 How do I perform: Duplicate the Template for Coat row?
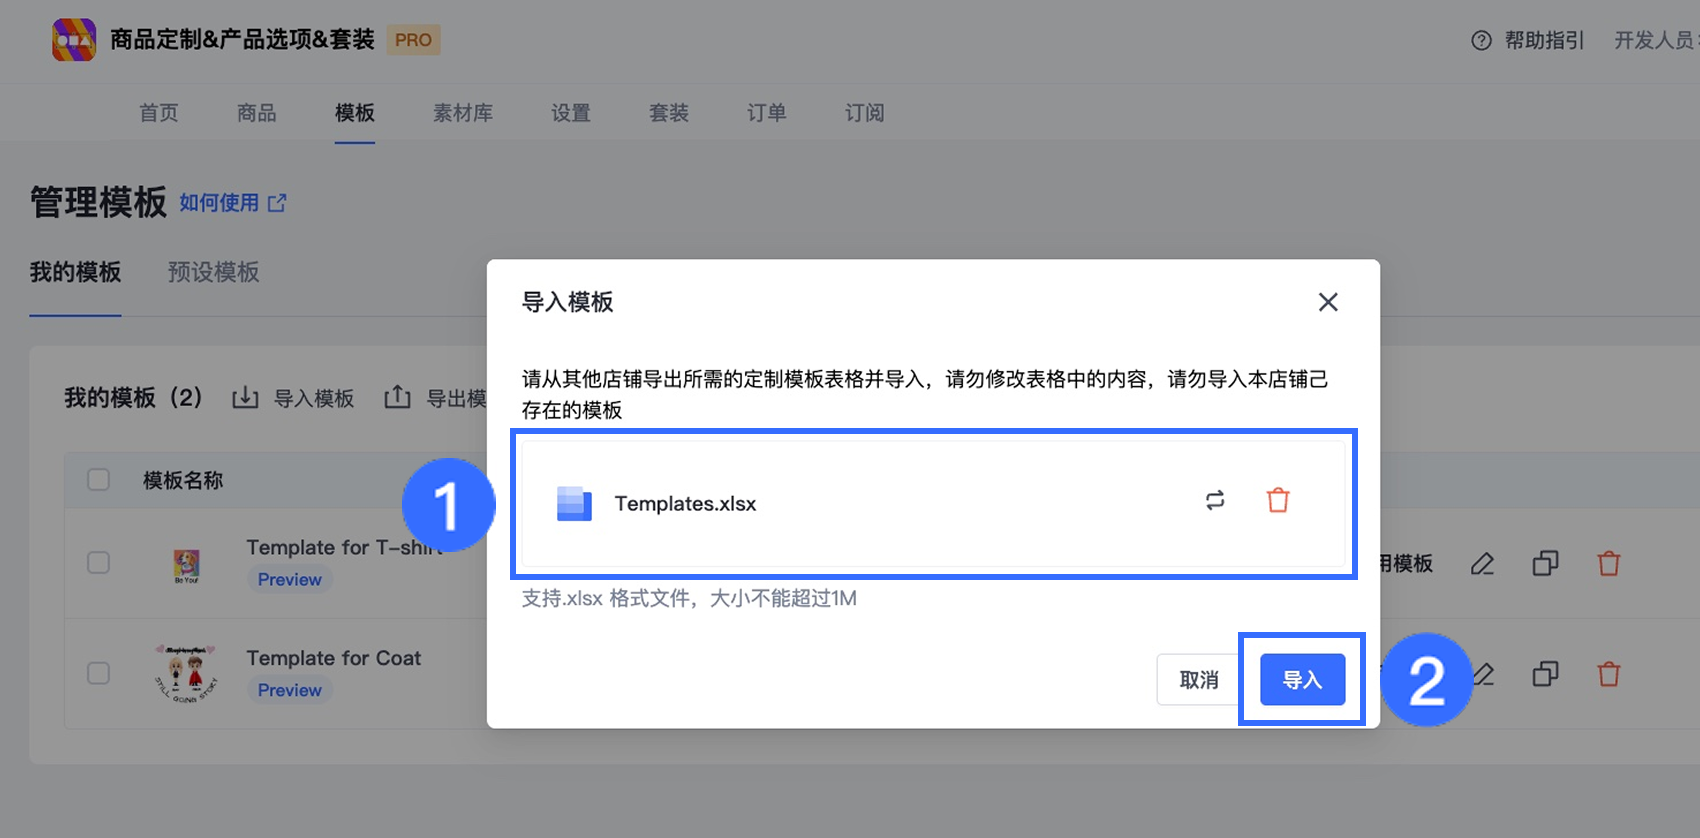(1545, 674)
